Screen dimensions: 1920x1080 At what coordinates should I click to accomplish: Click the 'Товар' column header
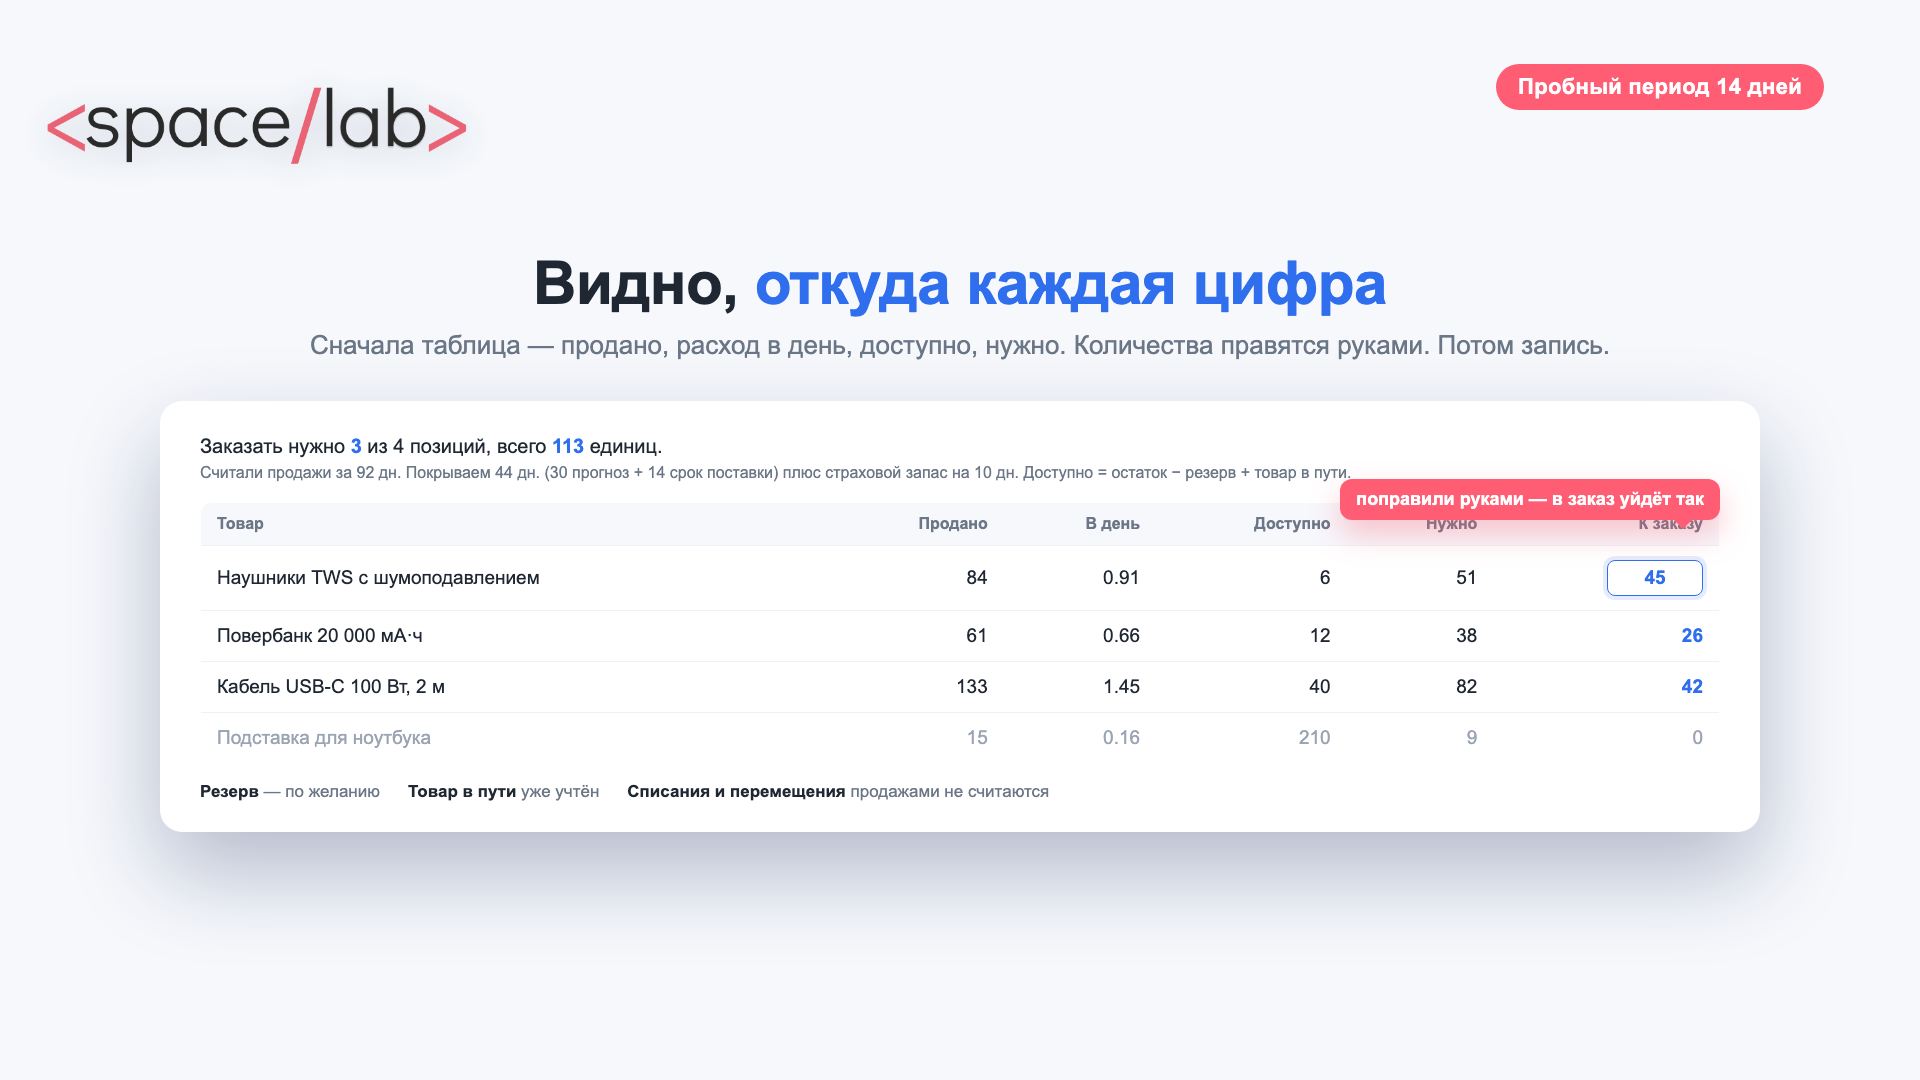240,524
